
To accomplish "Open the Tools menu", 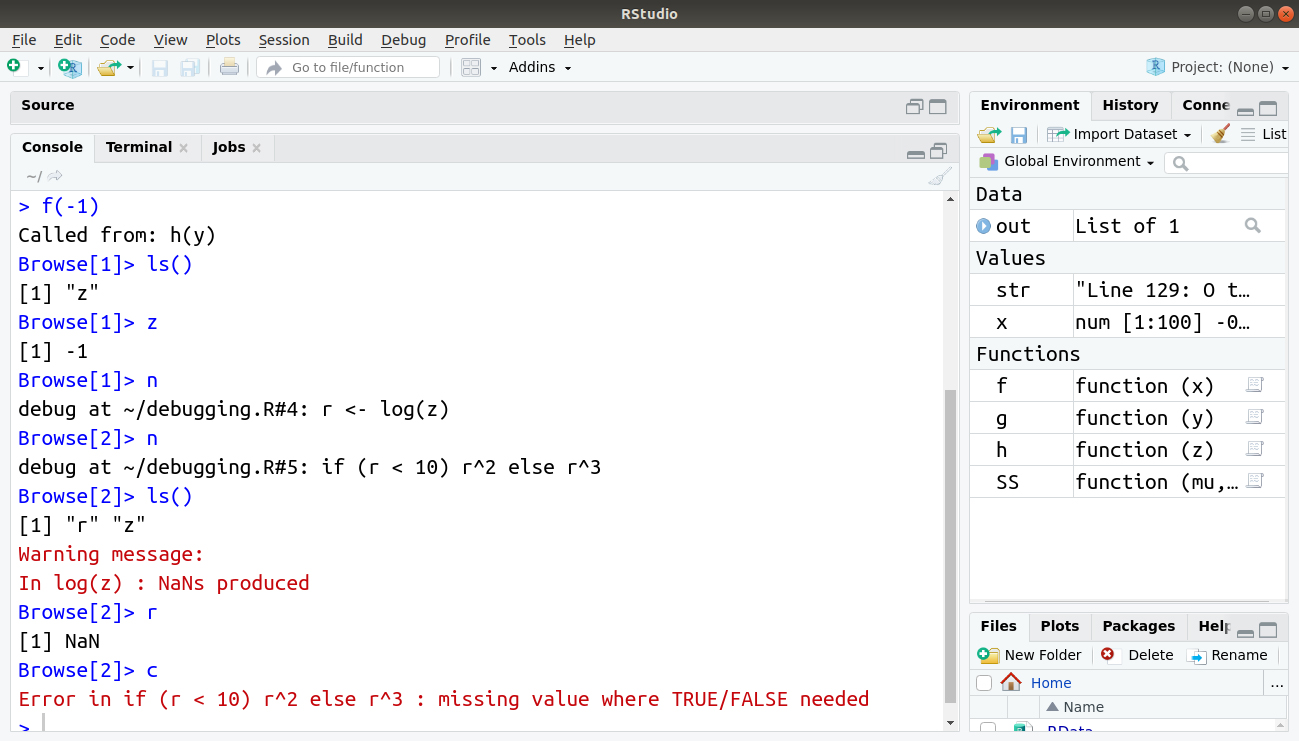I will (527, 40).
